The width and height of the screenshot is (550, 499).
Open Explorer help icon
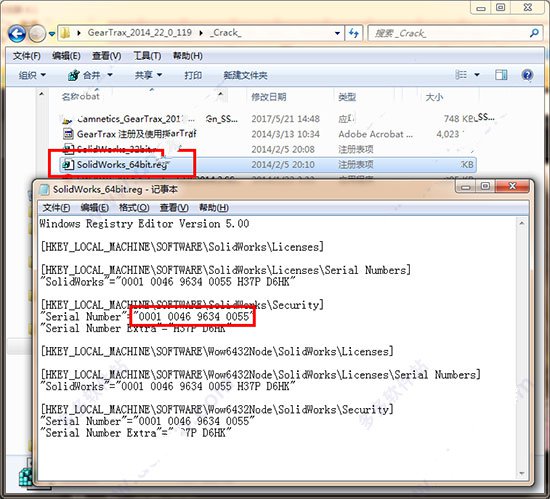point(527,75)
